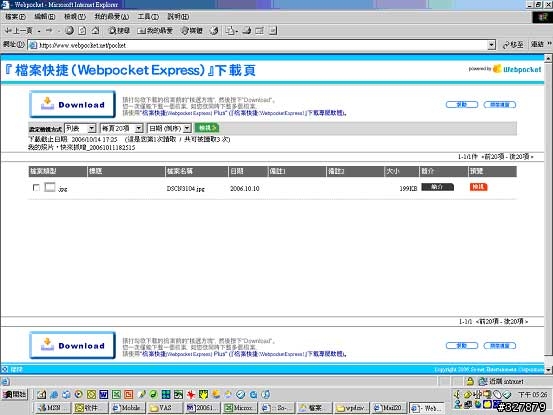Switch to the wpdmv folder taskbar button
Image resolution: width=553 pixels, height=415 pixels.
351,408
